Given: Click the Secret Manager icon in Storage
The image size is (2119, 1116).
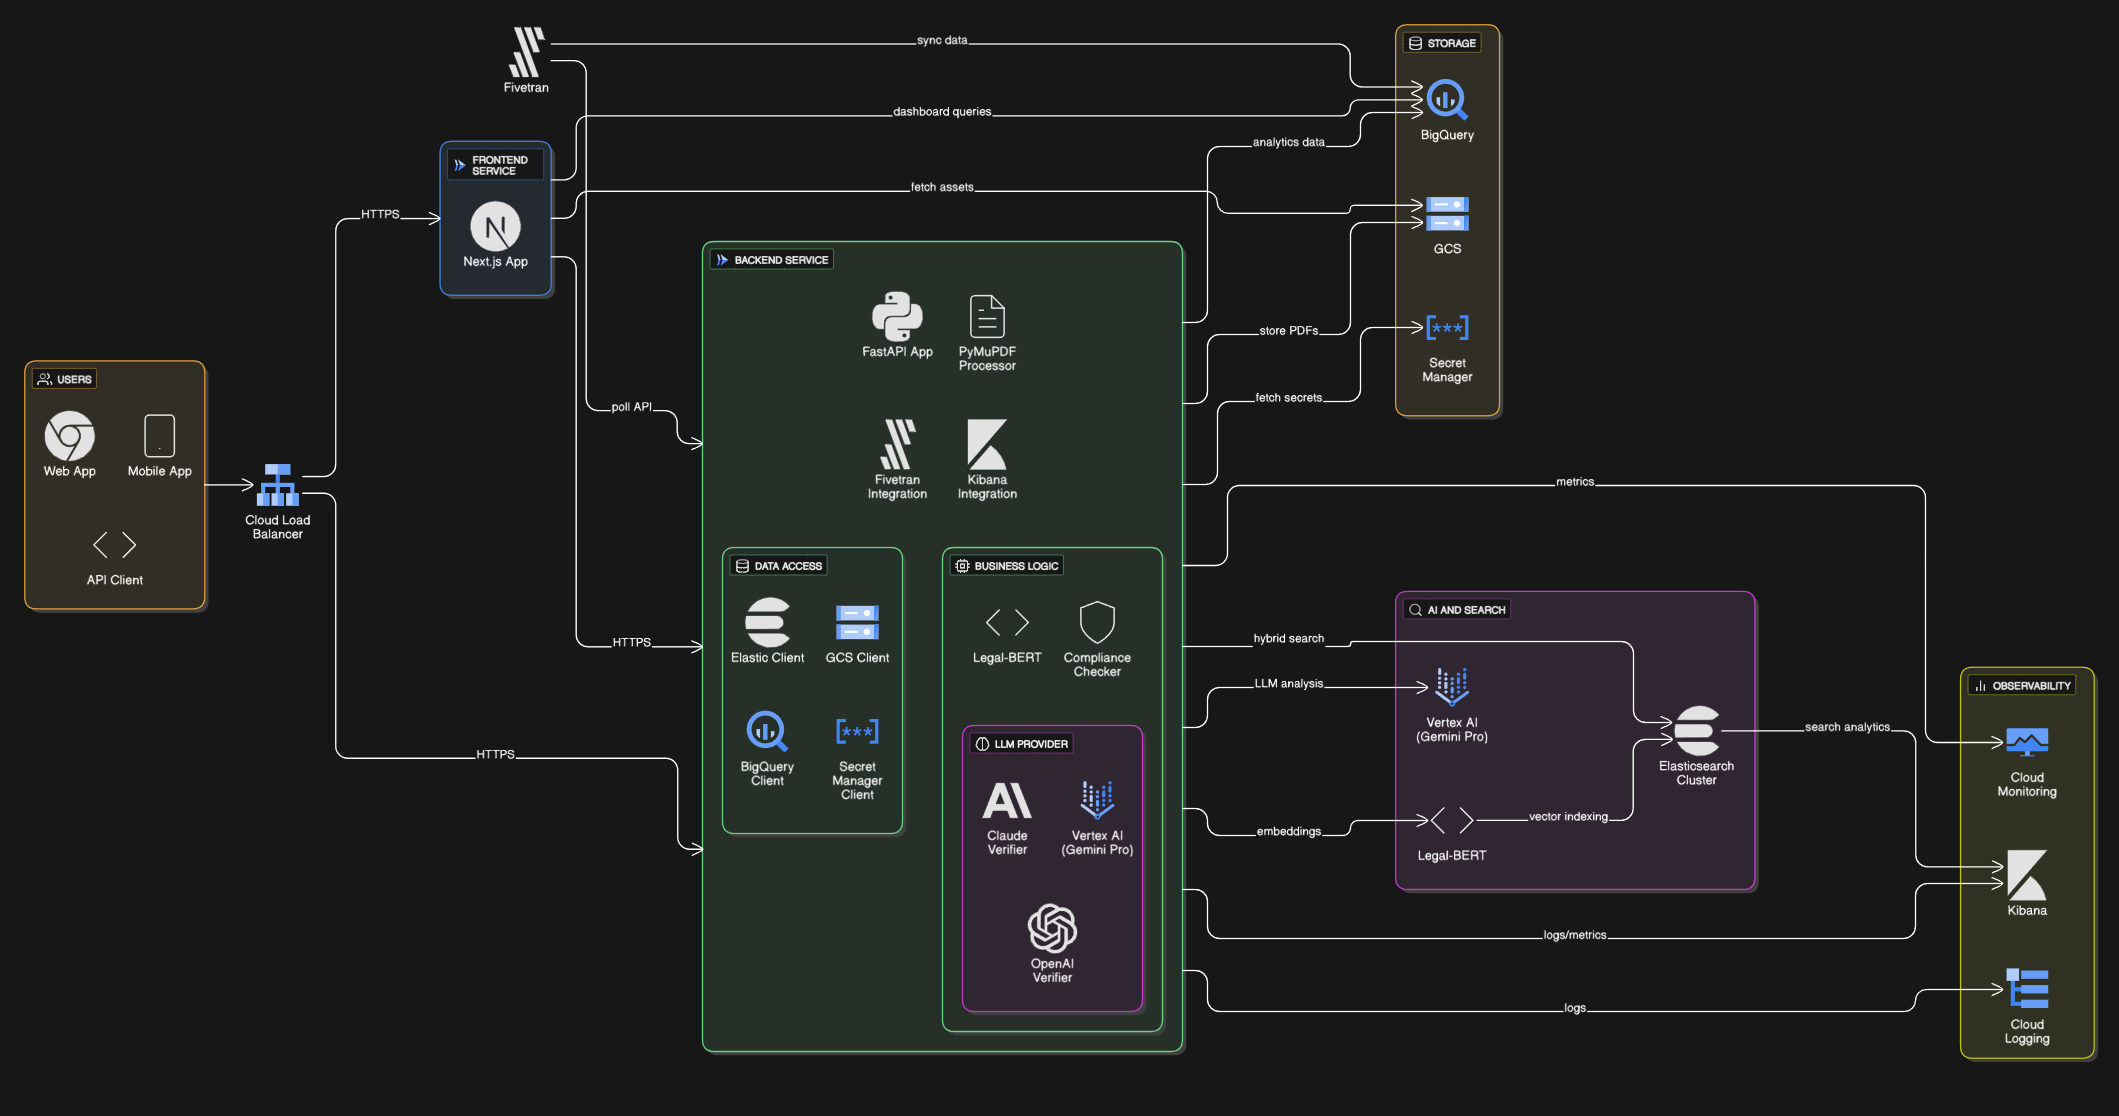Looking at the screenshot, I should pyautogui.click(x=1446, y=328).
